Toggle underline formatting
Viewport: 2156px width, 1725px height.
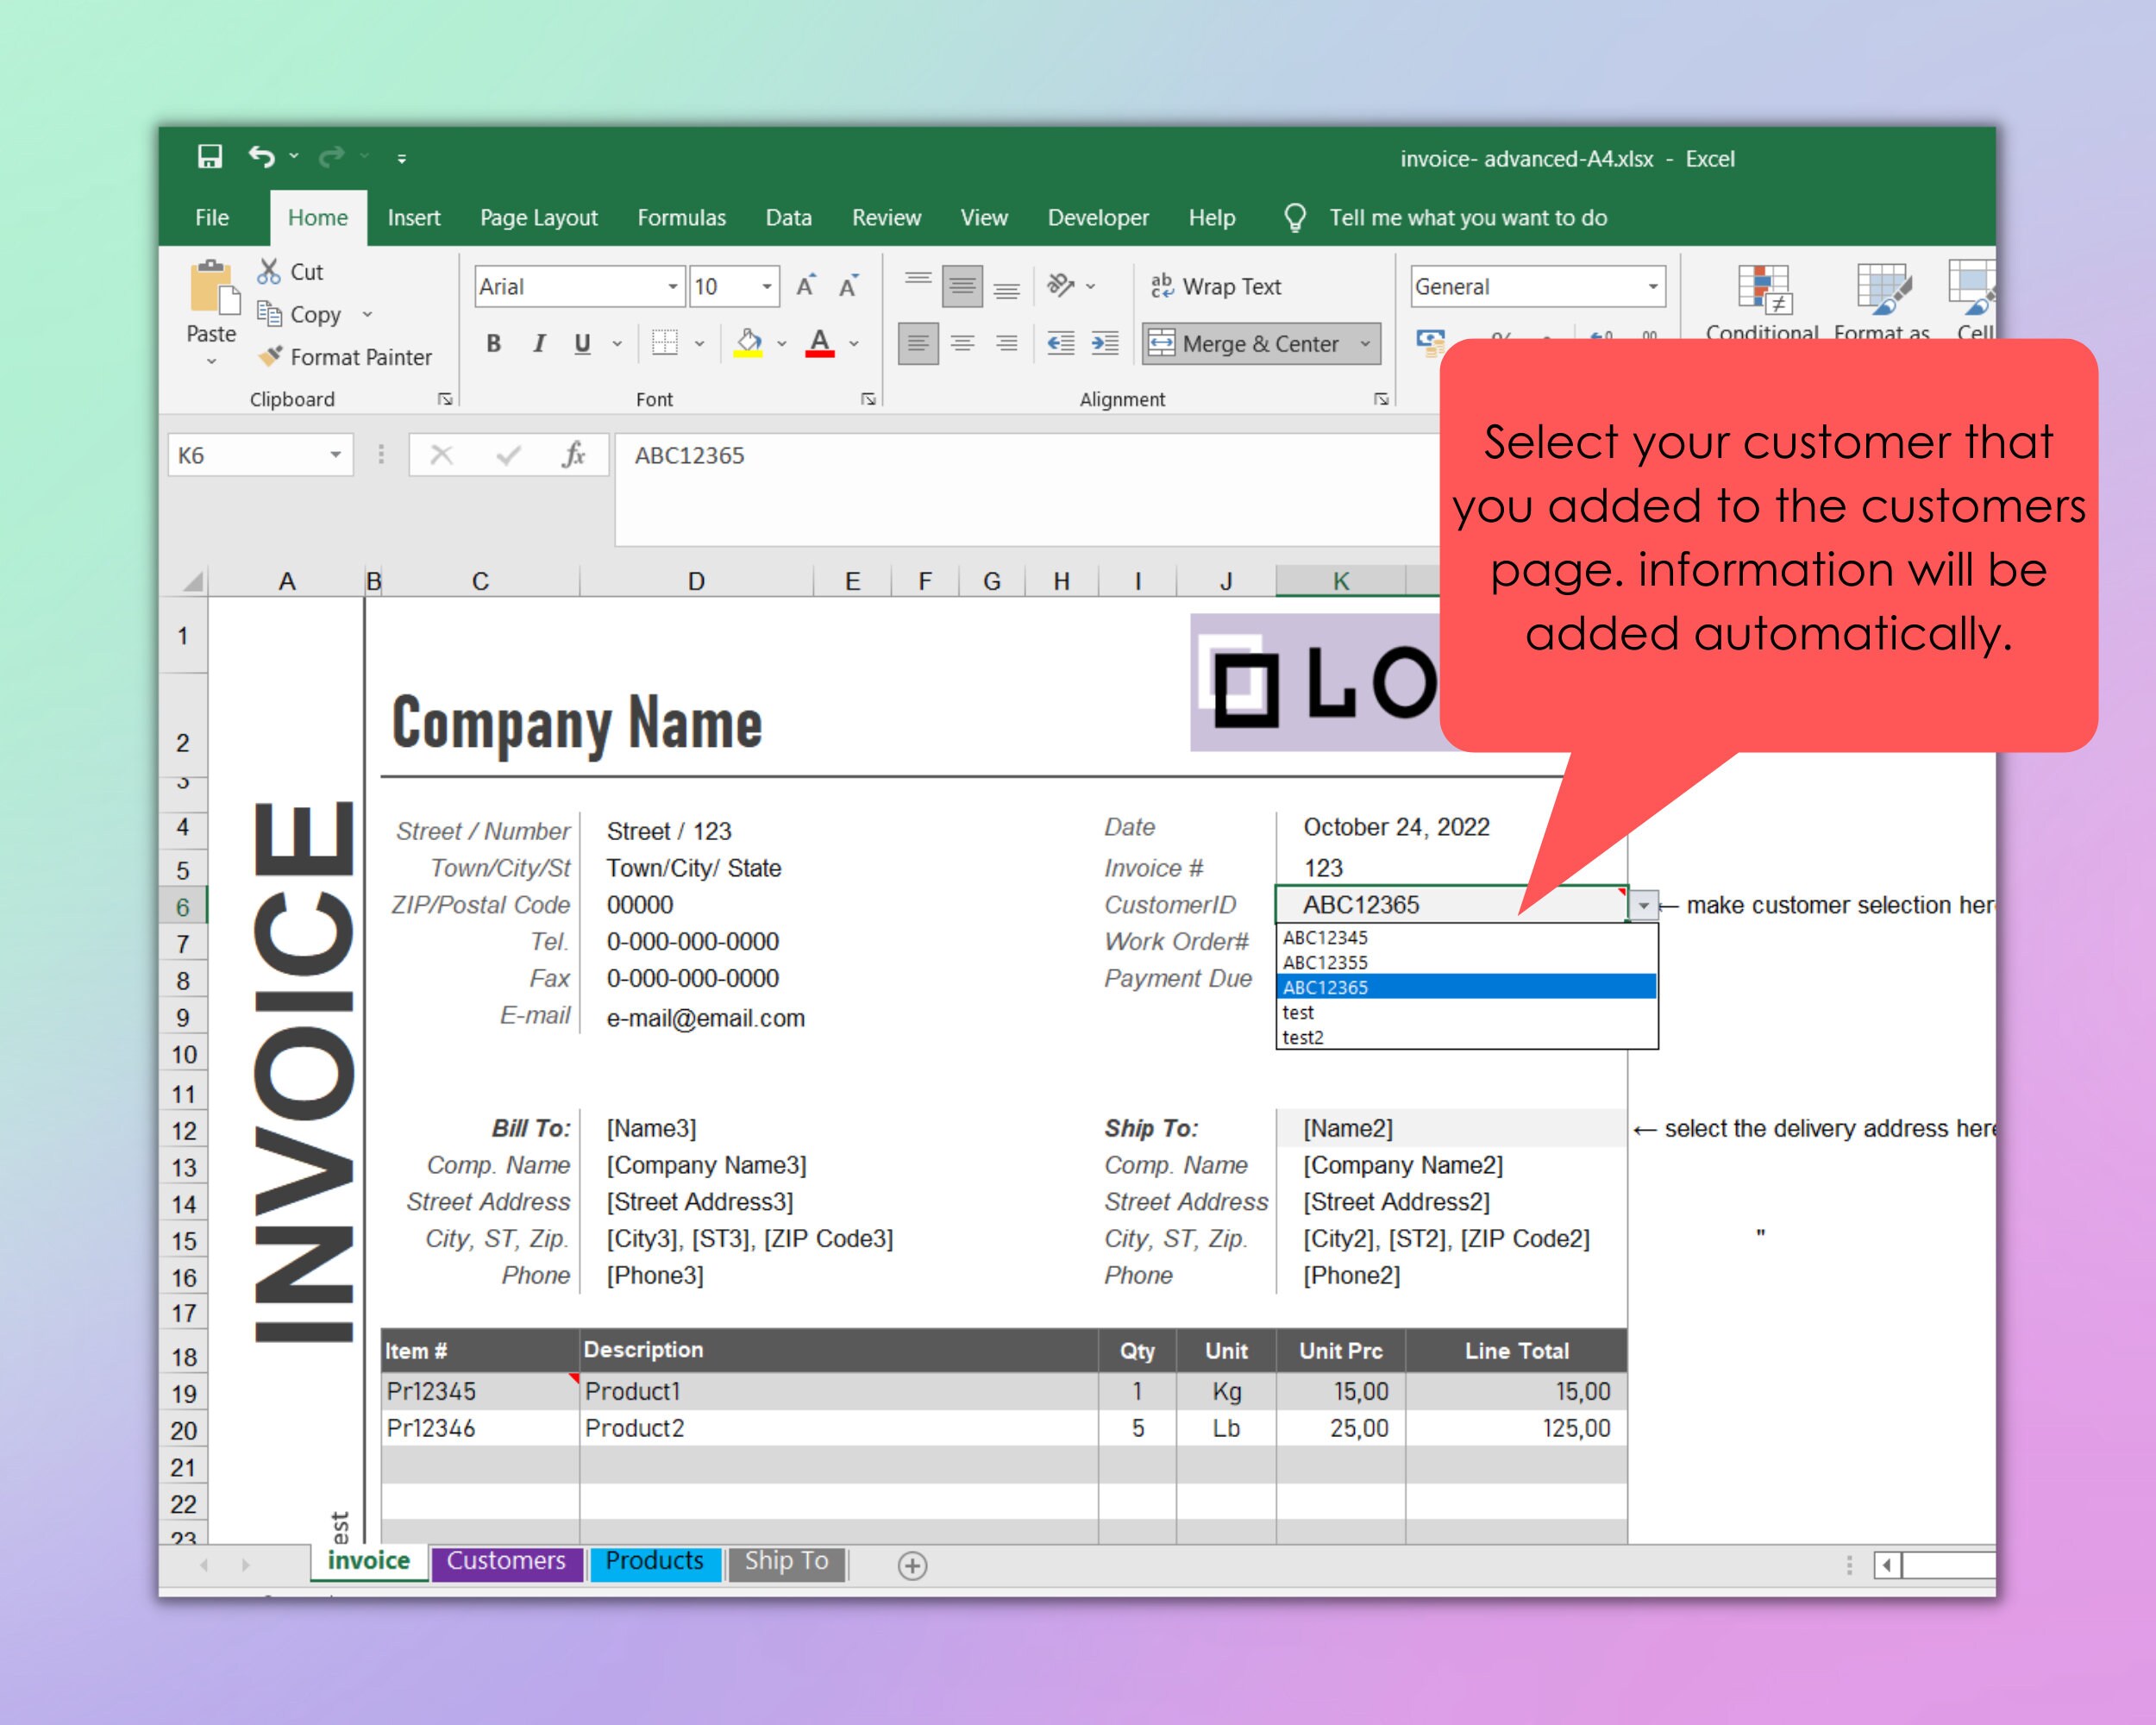click(581, 344)
